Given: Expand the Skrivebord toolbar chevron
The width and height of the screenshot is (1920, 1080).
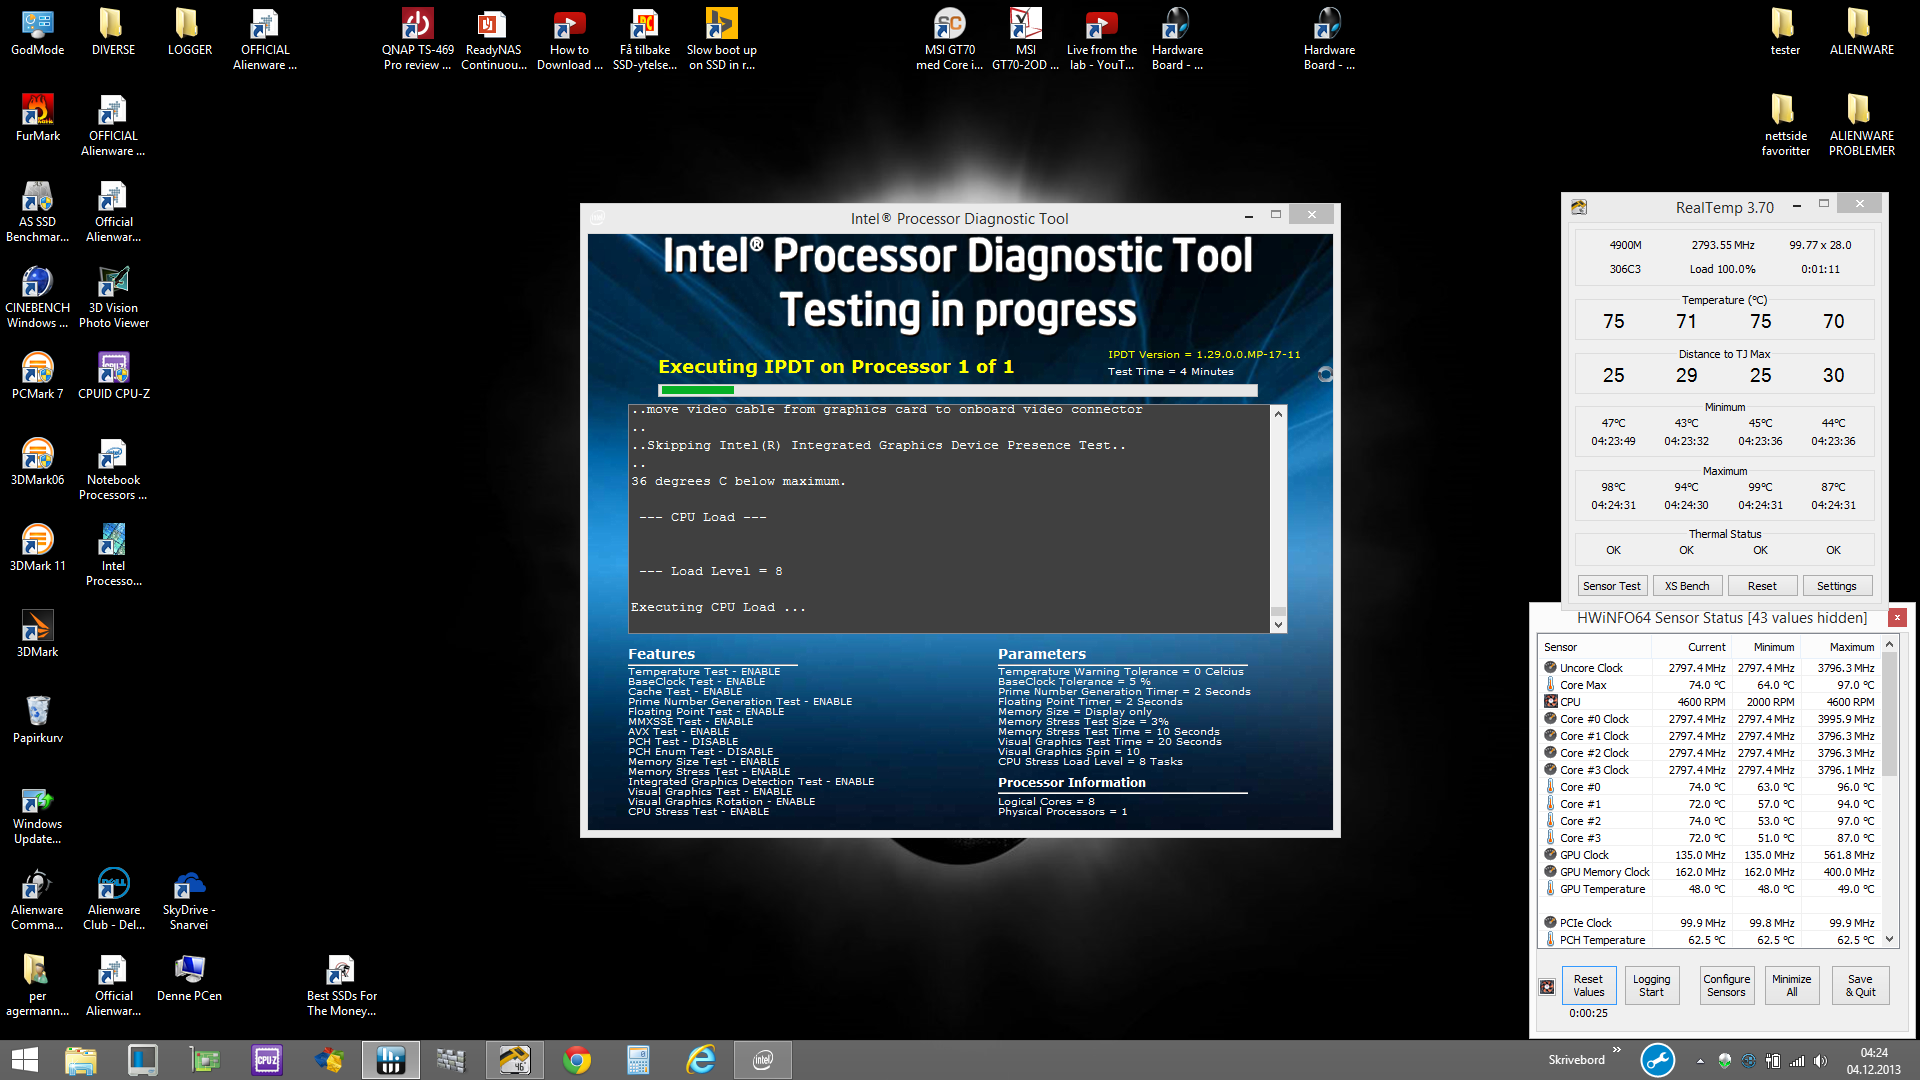Looking at the screenshot, I should point(1617,1050).
